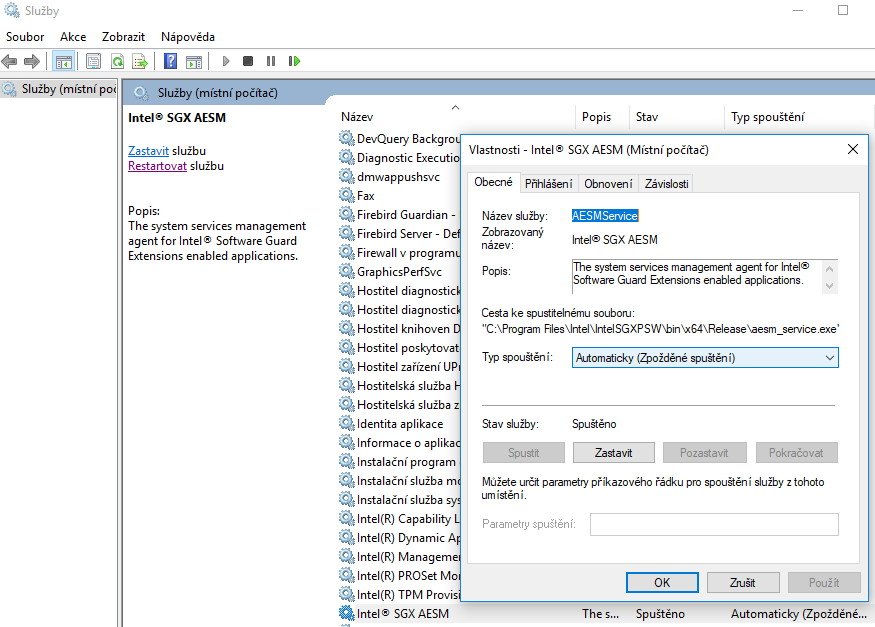The image size is (875, 627).
Task: Select the Diagnostic Execution service row
Action: (400, 158)
